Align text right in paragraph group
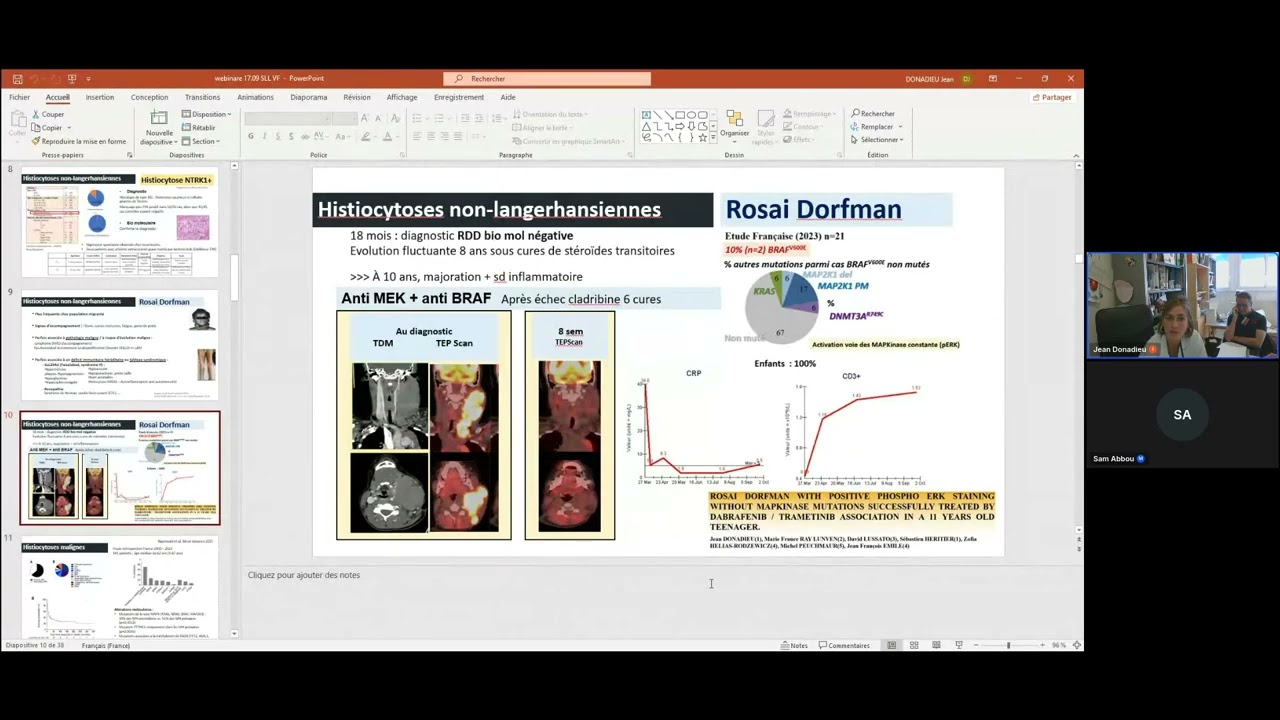Image resolution: width=1280 pixels, height=720 pixels. point(445,136)
